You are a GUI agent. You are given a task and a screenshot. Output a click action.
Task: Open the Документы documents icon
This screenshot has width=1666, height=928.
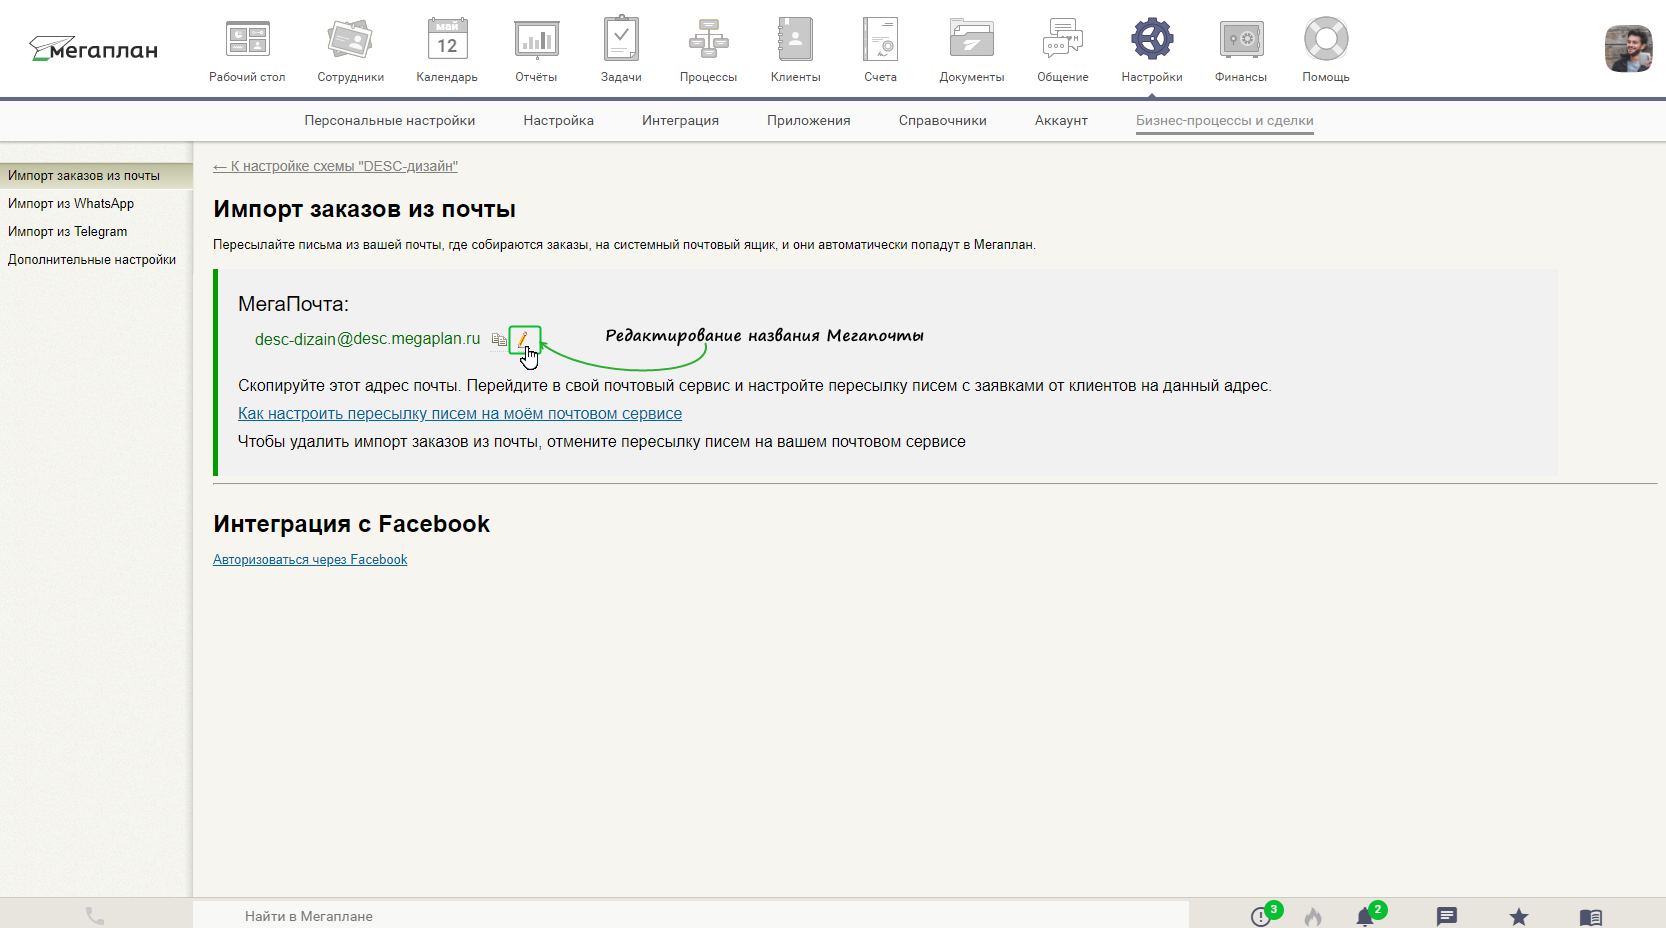972,39
